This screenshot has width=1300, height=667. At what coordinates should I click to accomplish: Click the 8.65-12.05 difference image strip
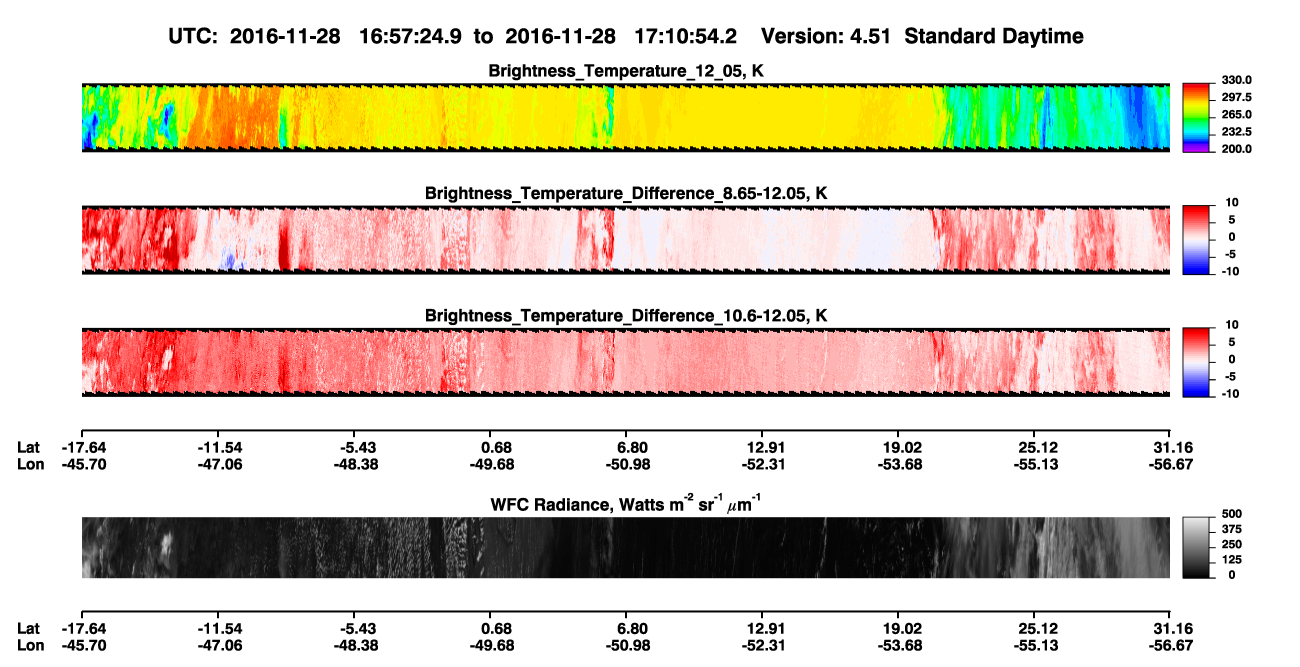pyautogui.click(x=626, y=240)
